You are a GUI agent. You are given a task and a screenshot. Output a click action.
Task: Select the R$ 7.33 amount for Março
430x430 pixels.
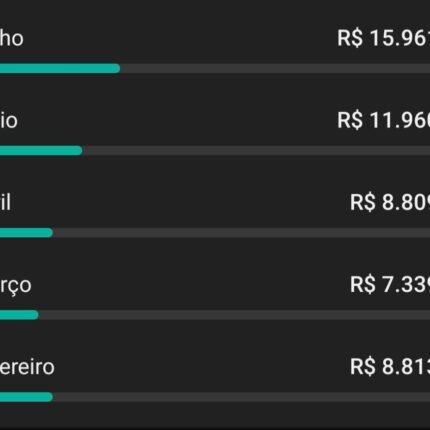[390, 285]
